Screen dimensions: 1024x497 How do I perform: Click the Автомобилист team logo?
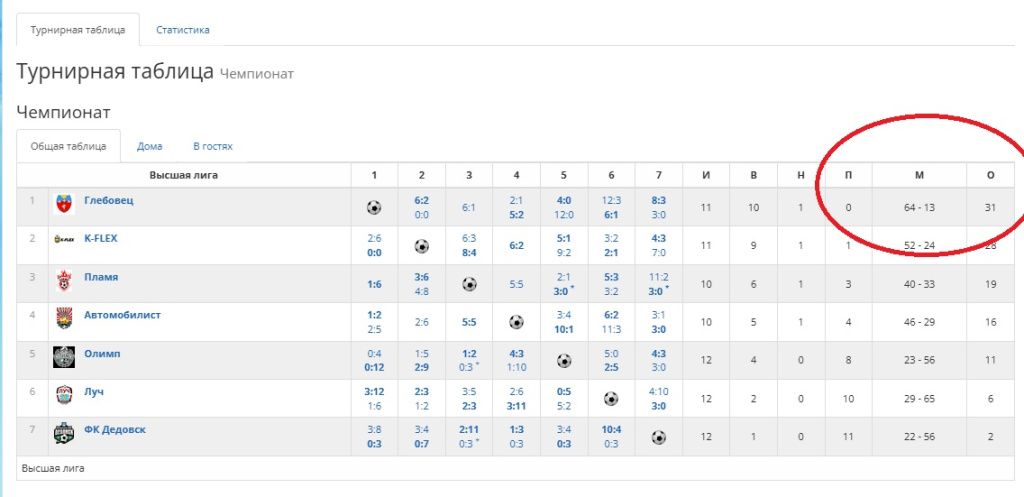(64, 319)
